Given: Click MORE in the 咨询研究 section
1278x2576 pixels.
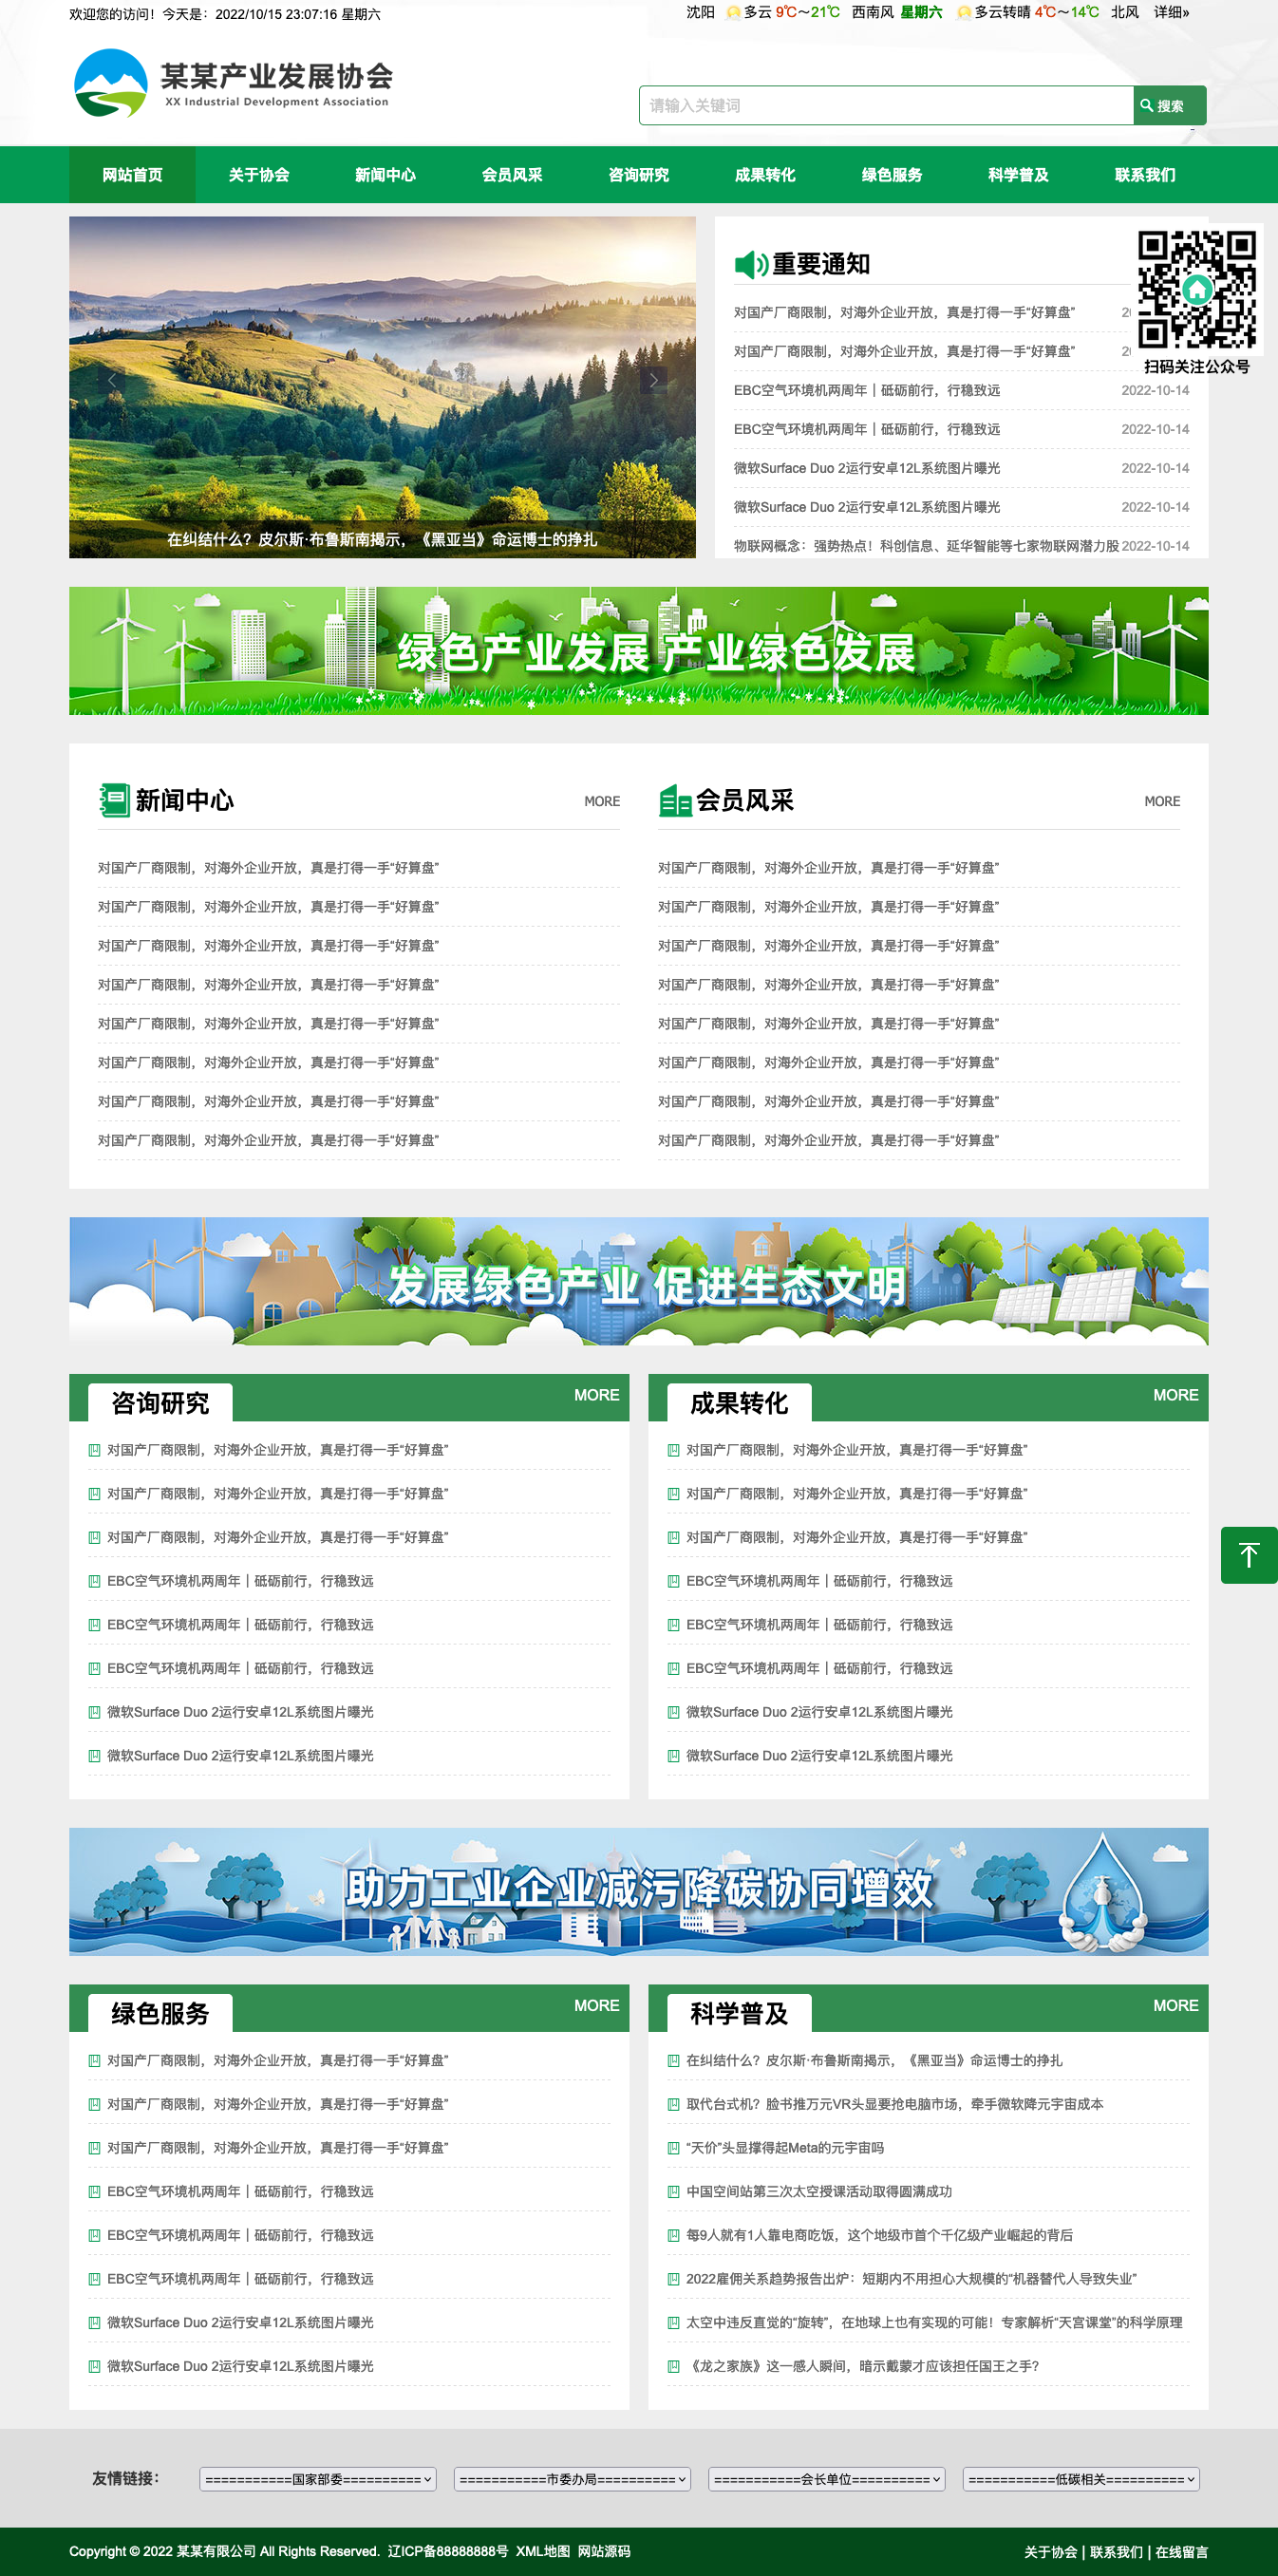Looking at the screenshot, I should pos(596,1395).
